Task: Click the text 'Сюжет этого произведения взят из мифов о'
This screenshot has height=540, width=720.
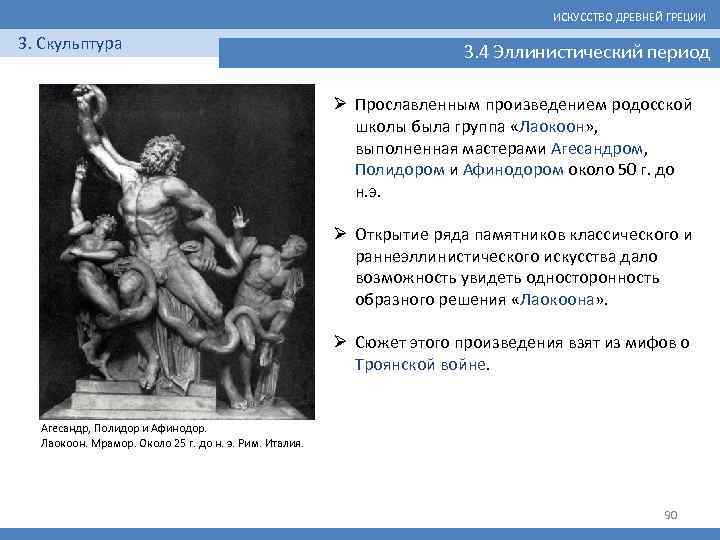Action: pos(523,343)
